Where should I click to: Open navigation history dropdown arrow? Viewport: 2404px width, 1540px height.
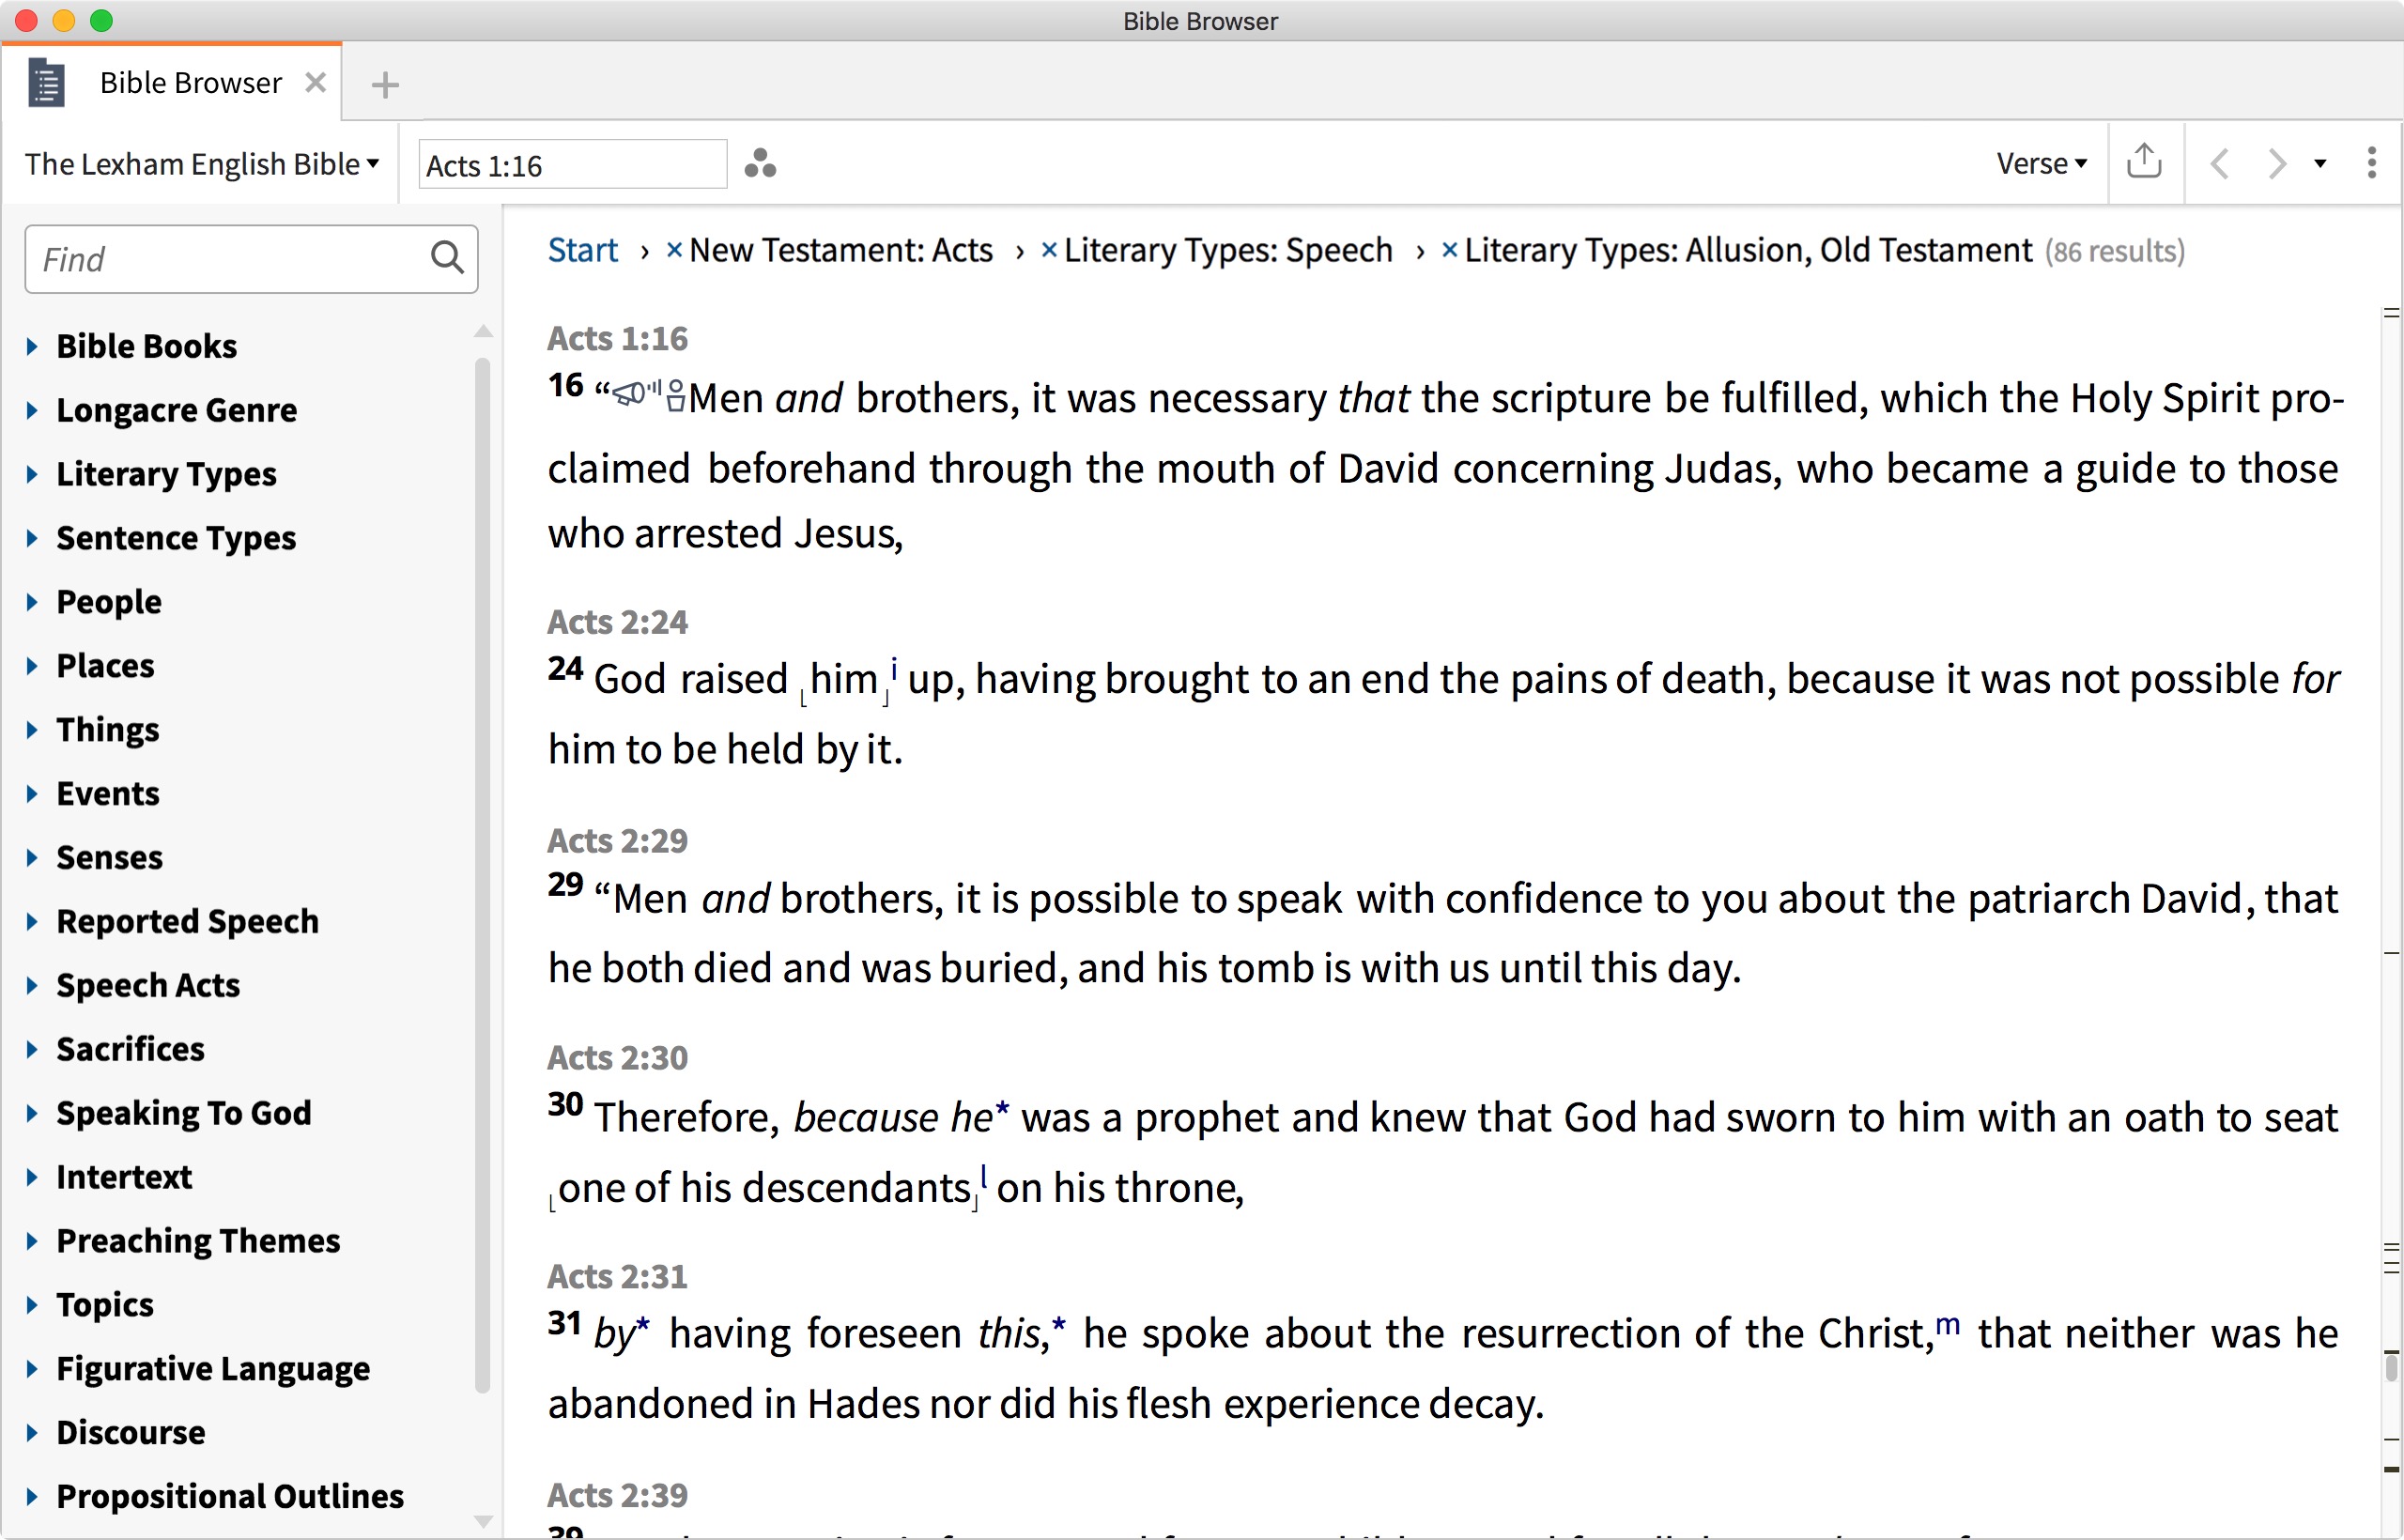tap(2320, 164)
